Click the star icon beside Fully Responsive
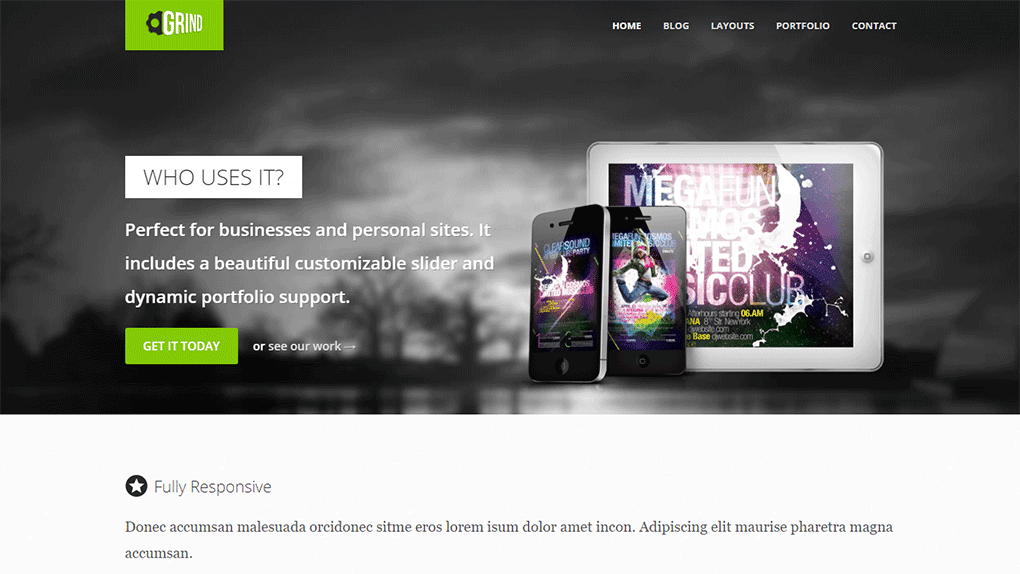1020x574 pixels. (136, 486)
